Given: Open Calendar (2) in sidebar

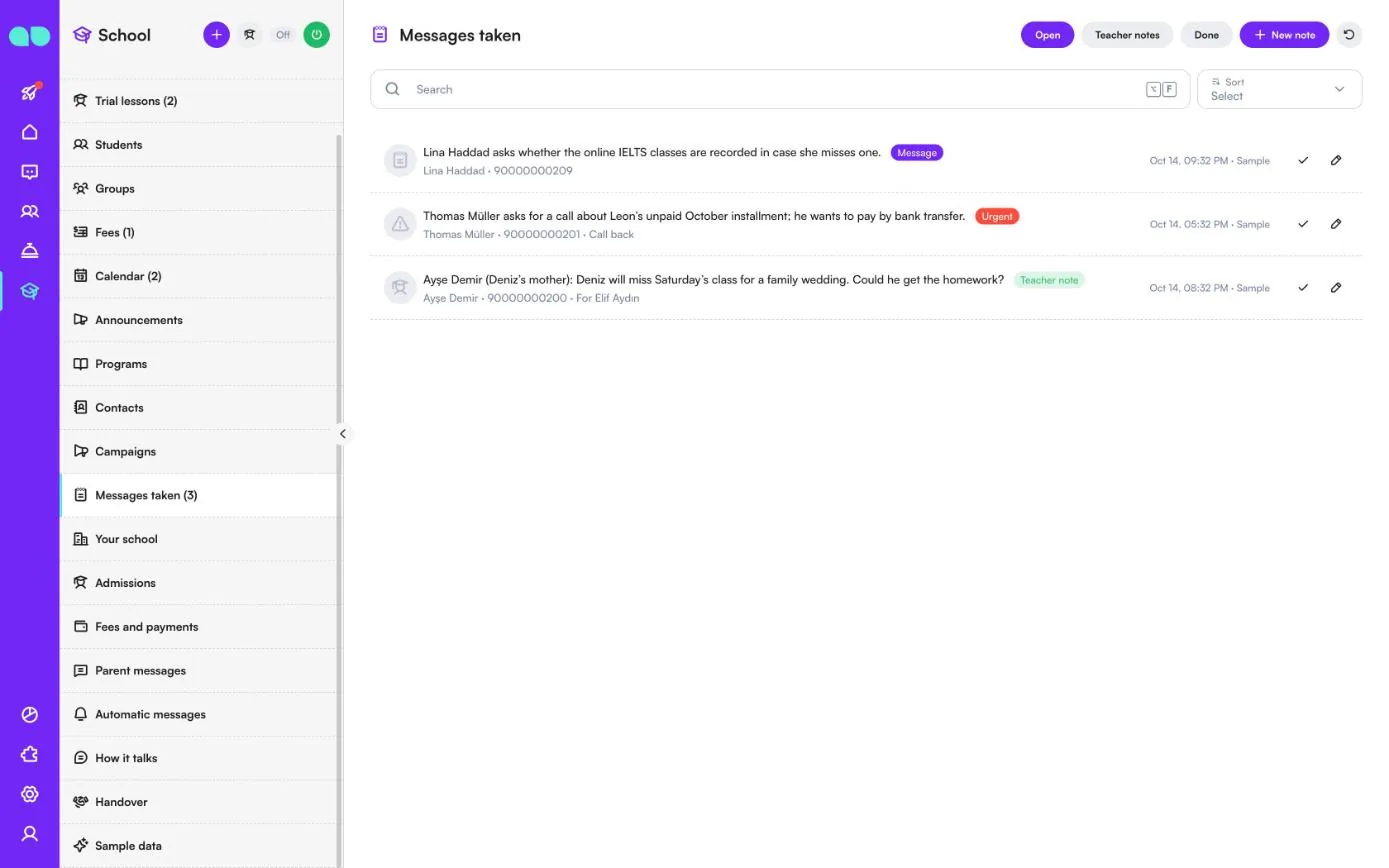Looking at the screenshot, I should tap(201, 276).
